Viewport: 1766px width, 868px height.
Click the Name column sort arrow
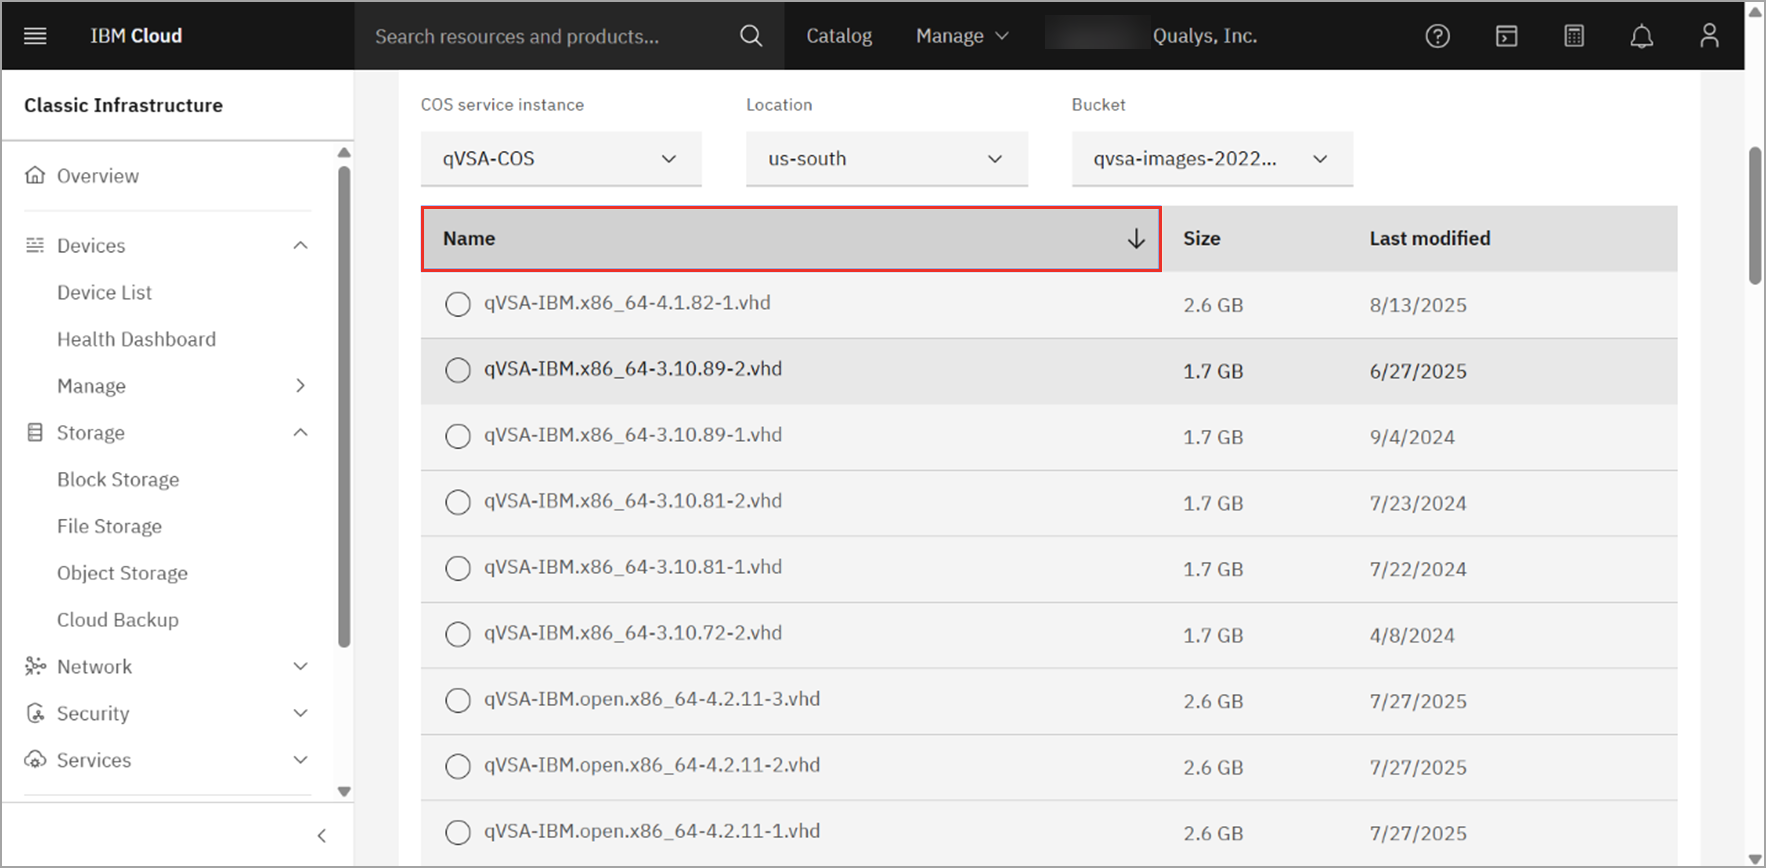[x=1136, y=239]
